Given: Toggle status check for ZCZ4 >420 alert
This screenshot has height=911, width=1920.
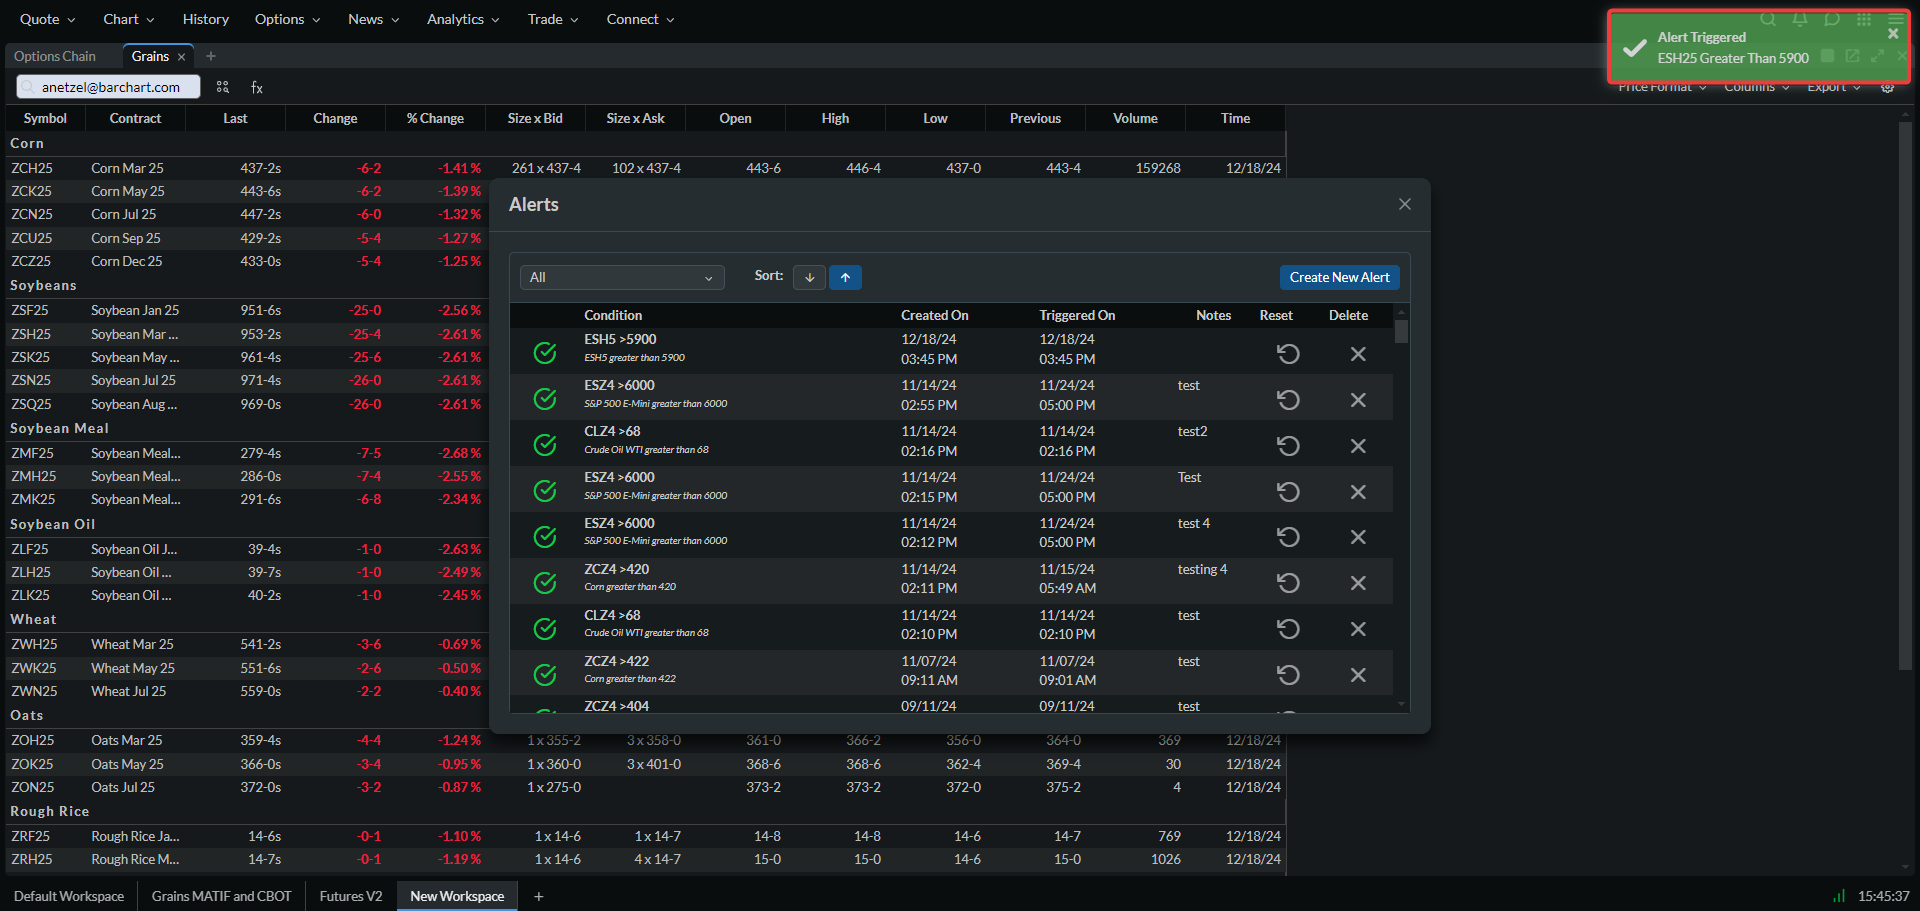Looking at the screenshot, I should point(545,583).
